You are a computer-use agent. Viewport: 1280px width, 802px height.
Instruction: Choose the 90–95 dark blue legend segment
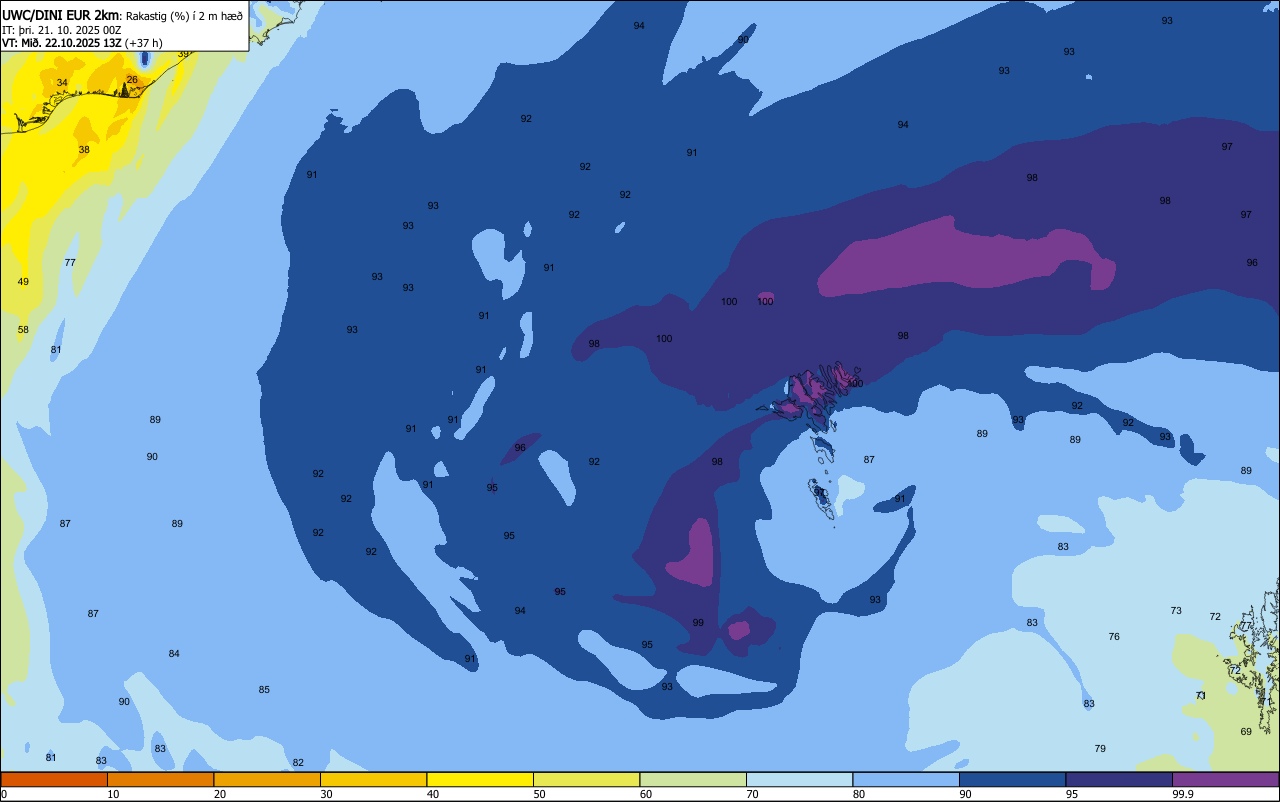coord(1012,779)
